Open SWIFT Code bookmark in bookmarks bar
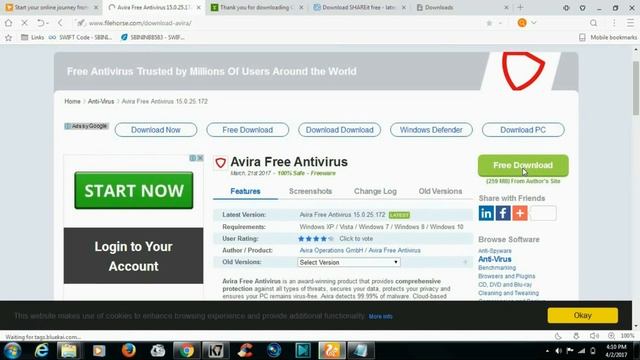This screenshot has height=360, width=640. tap(80, 38)
